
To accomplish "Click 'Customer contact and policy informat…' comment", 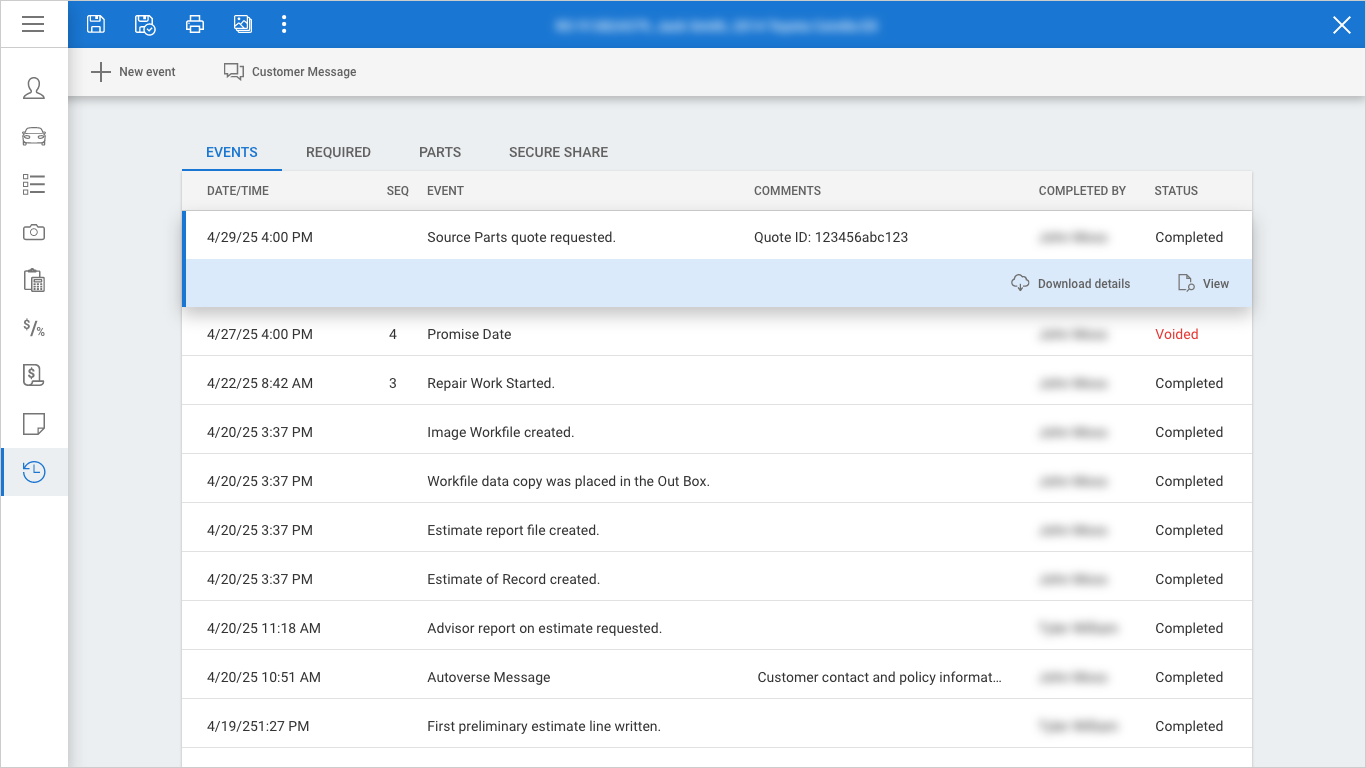I will (x=879, y=677).
